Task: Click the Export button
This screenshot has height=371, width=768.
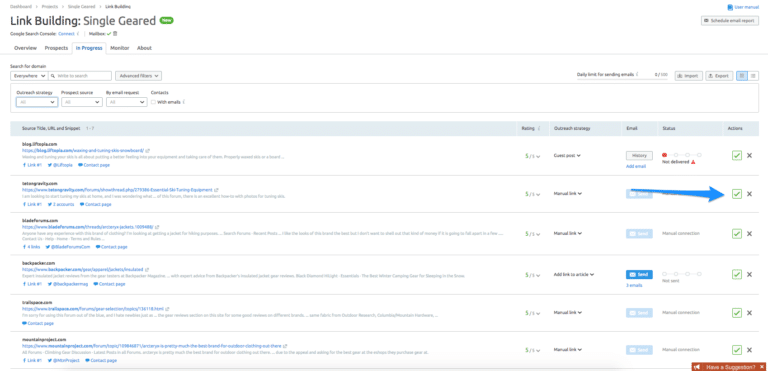Action: 719,76
